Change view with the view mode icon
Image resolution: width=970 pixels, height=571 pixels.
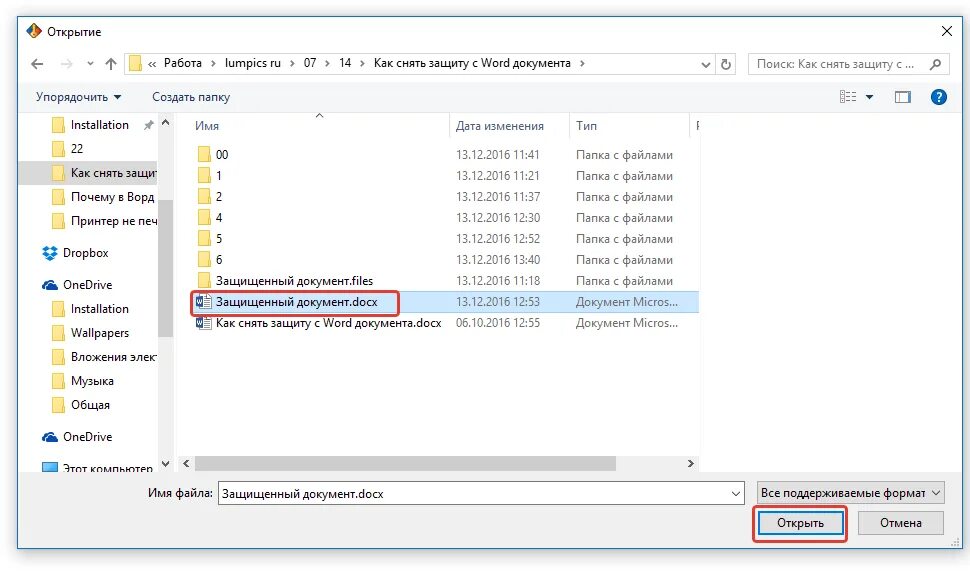coord(848,97)
